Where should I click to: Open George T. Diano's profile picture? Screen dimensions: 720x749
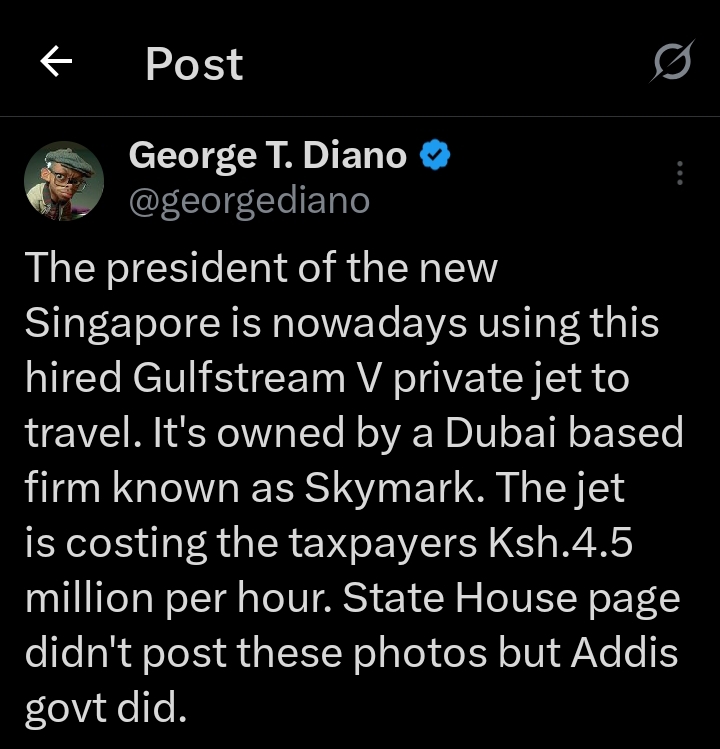[x=64, y=180]
